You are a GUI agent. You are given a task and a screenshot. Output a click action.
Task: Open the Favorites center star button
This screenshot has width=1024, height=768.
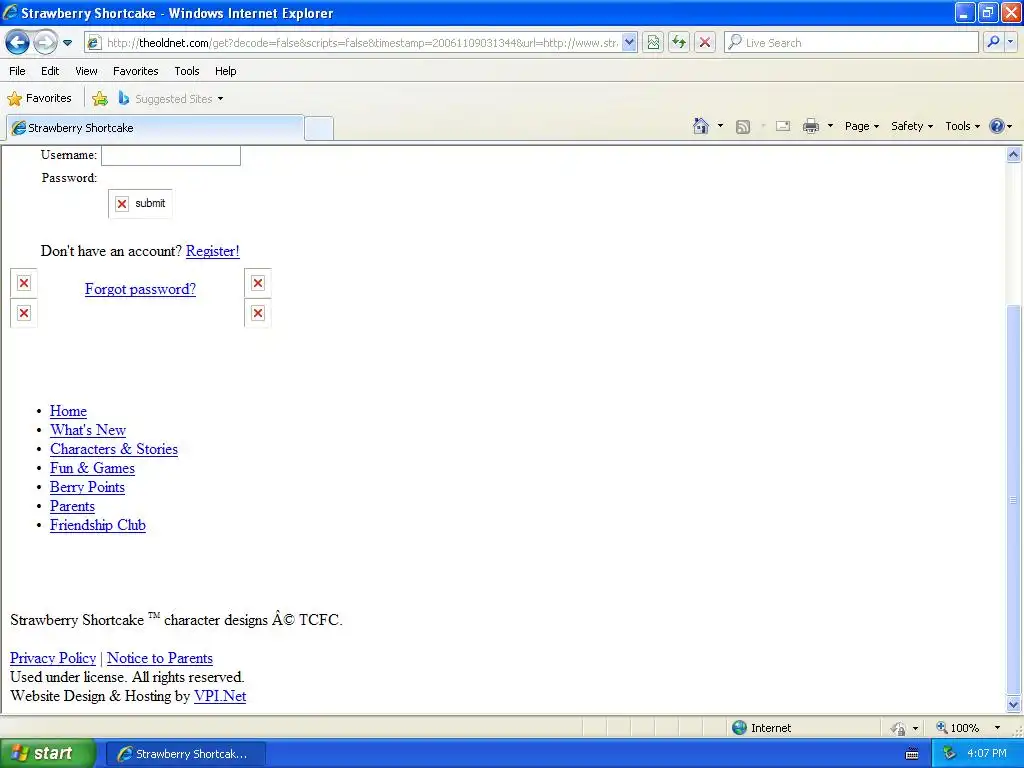[39, 99]
